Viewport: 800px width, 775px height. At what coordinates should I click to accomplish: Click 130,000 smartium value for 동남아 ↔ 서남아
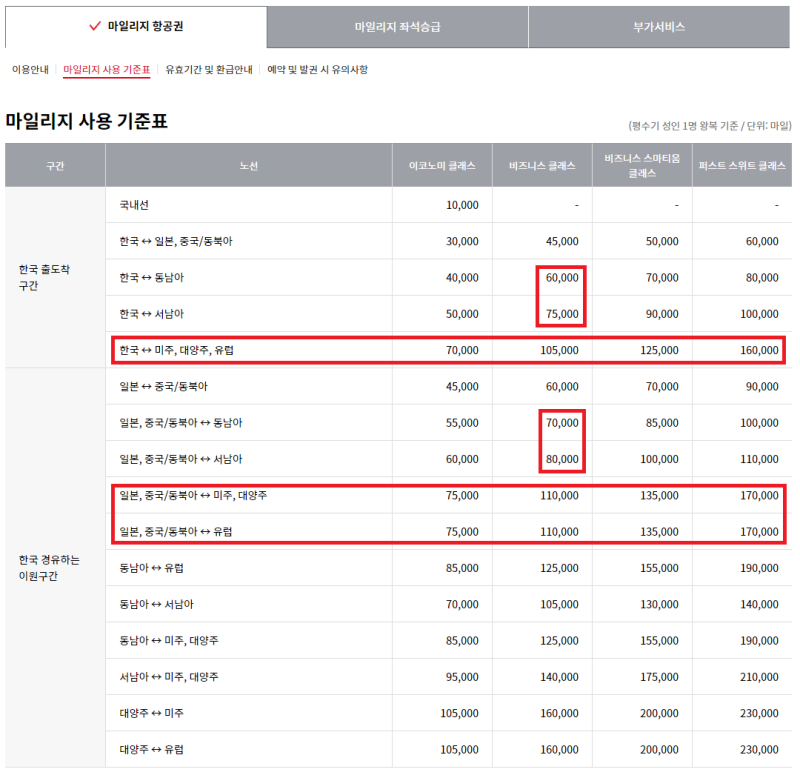coord(660,604)
